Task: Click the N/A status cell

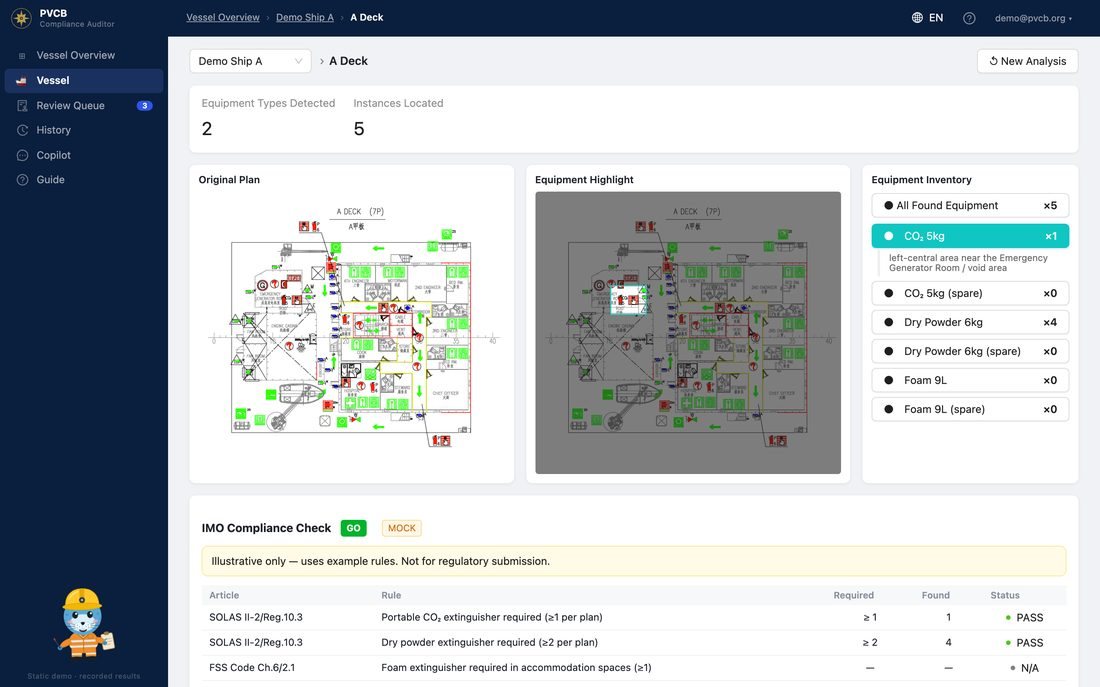Action: pos(1024,668)
